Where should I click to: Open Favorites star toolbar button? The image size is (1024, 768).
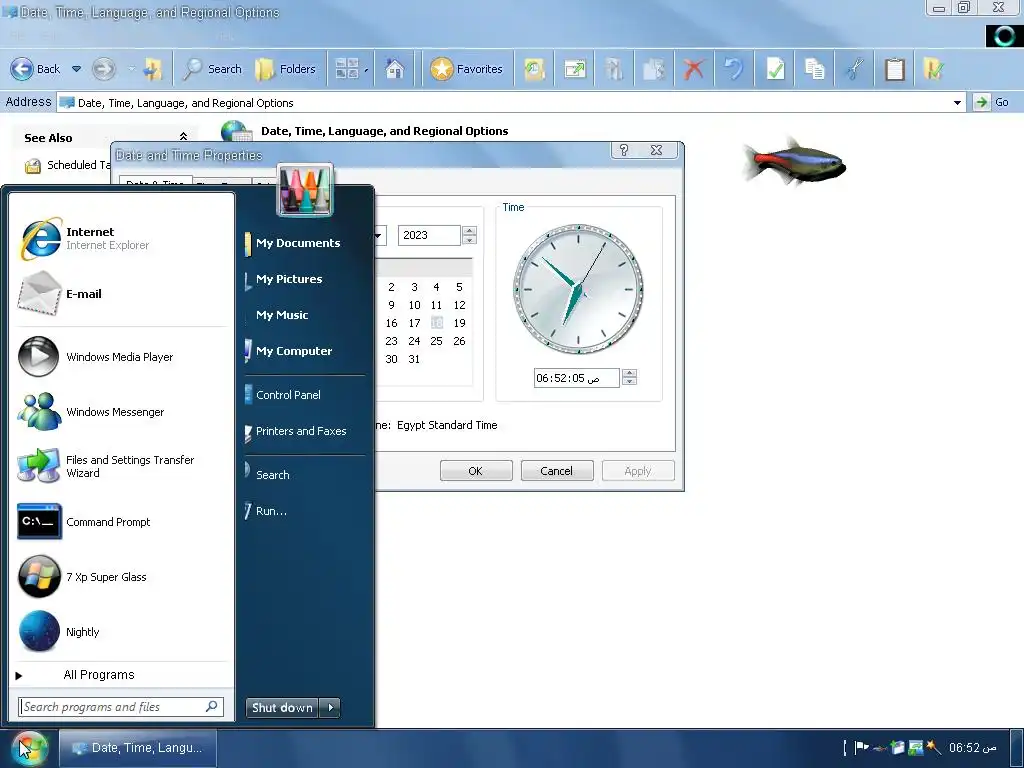[466, 69]
